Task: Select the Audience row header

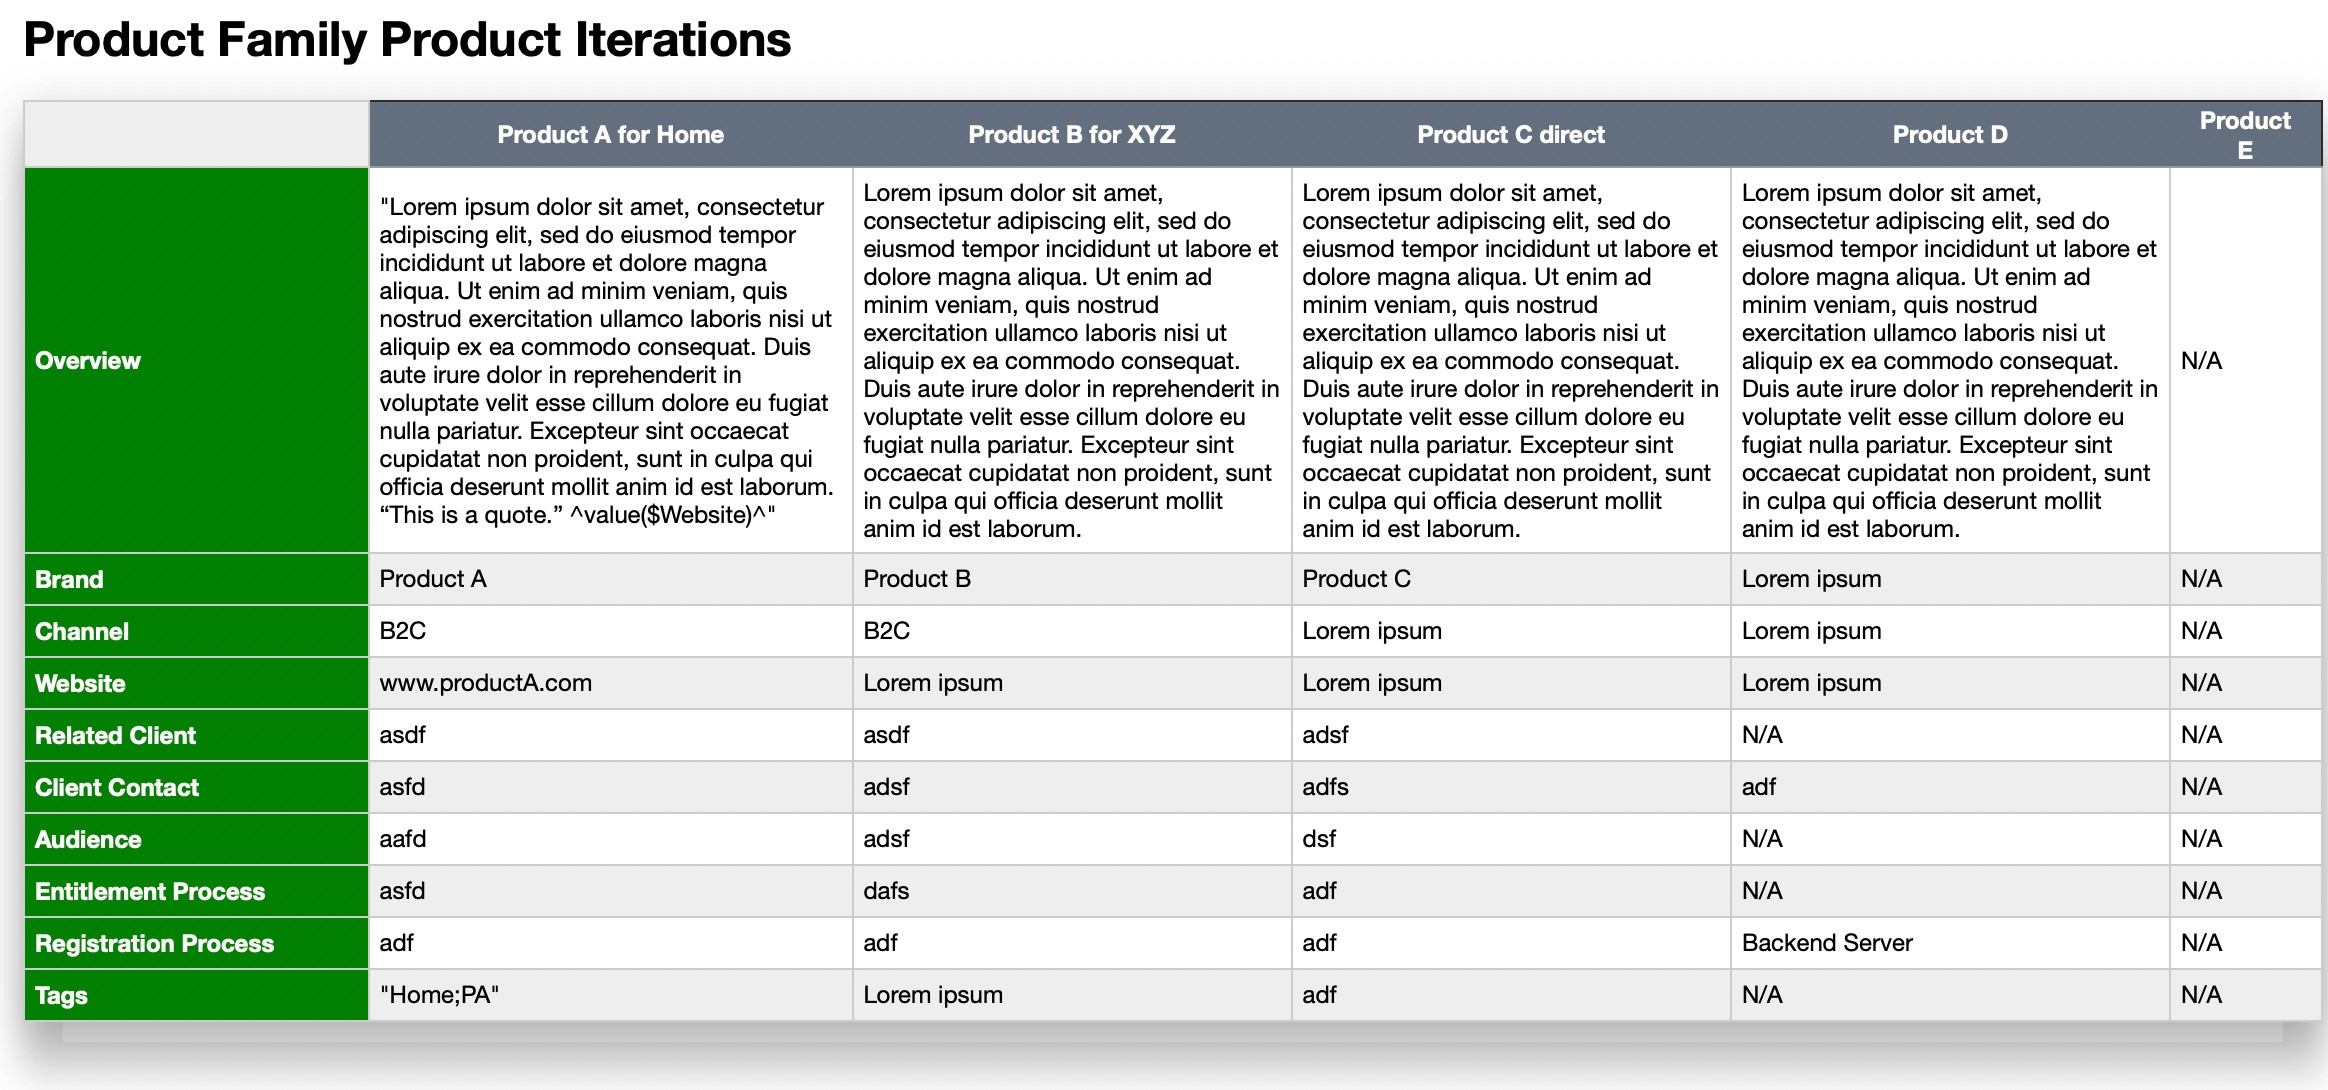Action: [x=88, y=840]
